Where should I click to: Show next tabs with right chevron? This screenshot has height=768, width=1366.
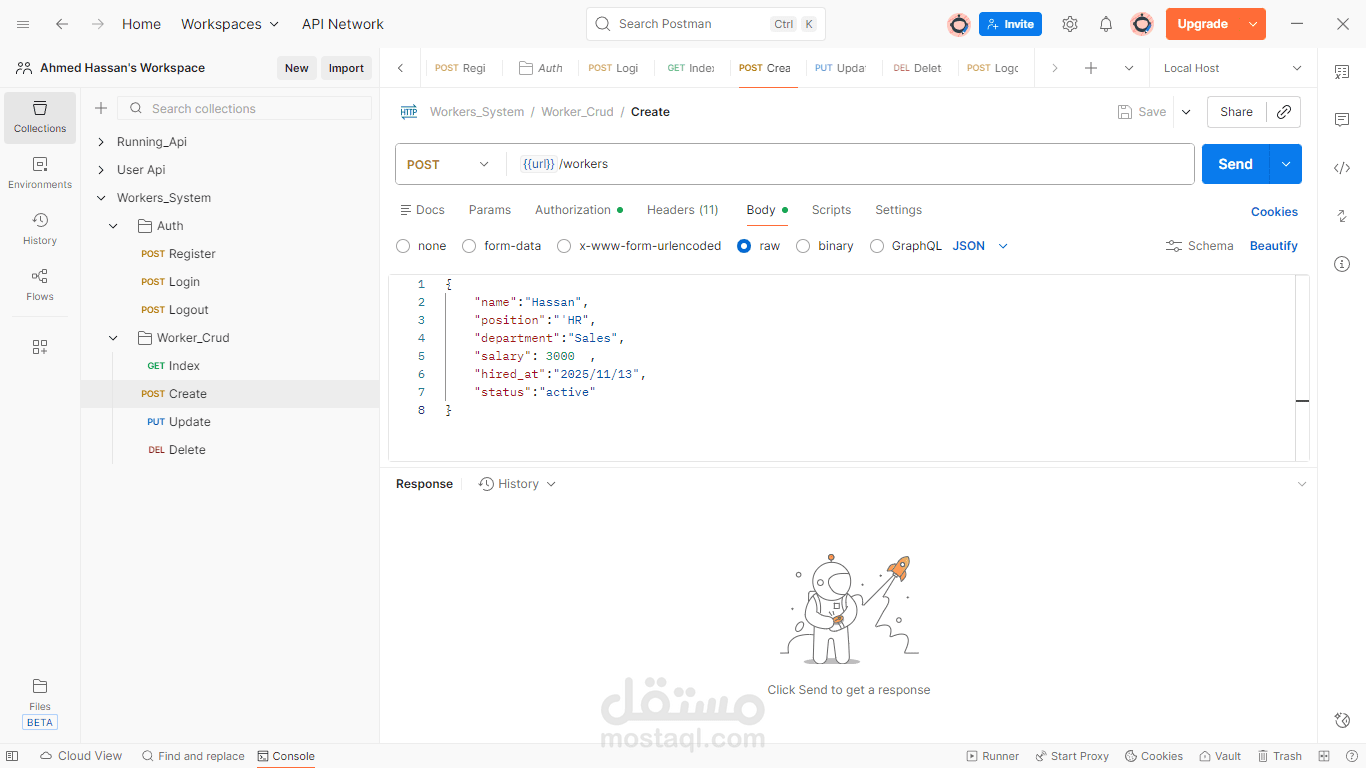click(1054, 68)
